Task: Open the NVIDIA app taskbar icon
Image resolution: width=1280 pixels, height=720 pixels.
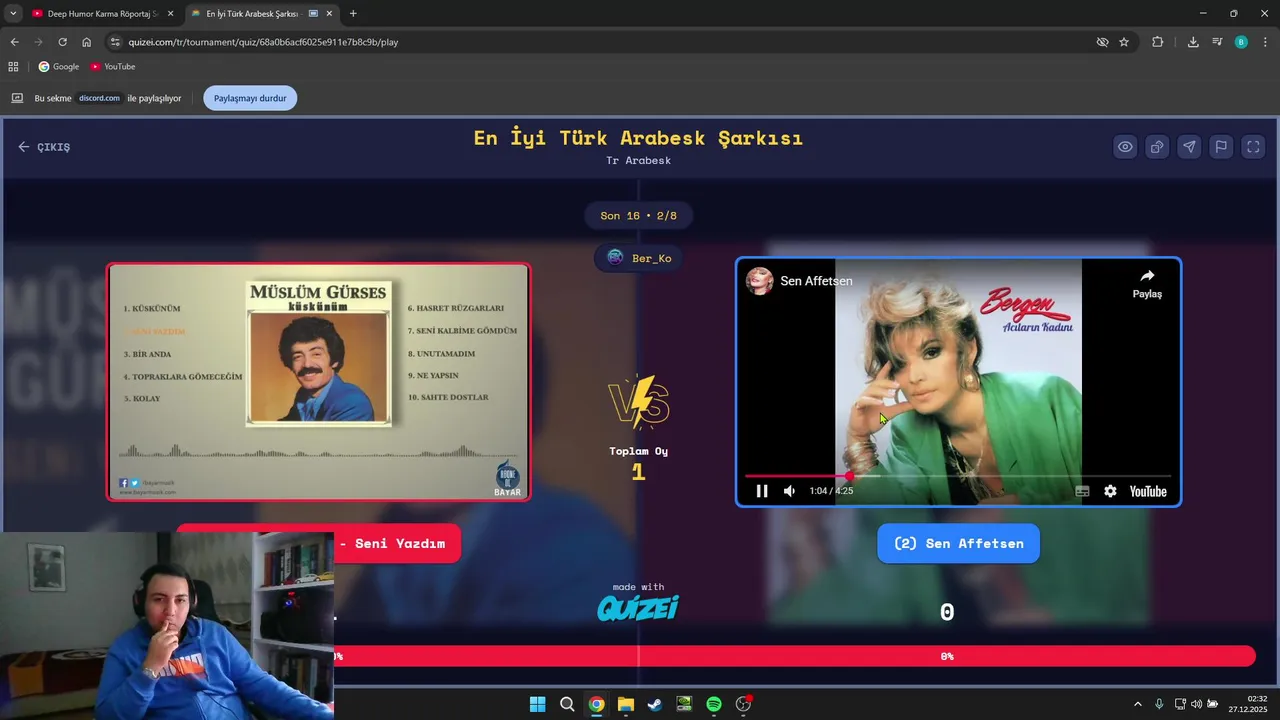Action: tap(684, 704)
